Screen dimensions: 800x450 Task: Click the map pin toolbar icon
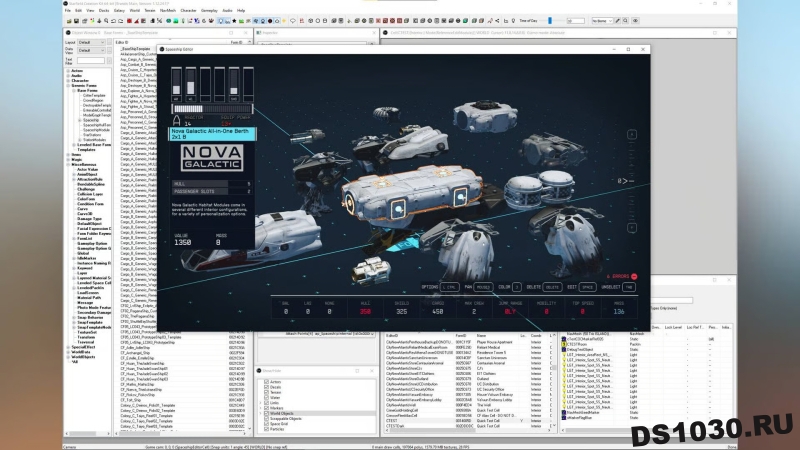pos(513,21)
